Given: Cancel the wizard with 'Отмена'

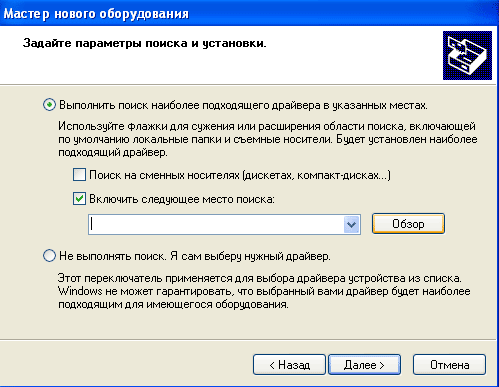Looking at the screenshot, I should coord(449,365).
